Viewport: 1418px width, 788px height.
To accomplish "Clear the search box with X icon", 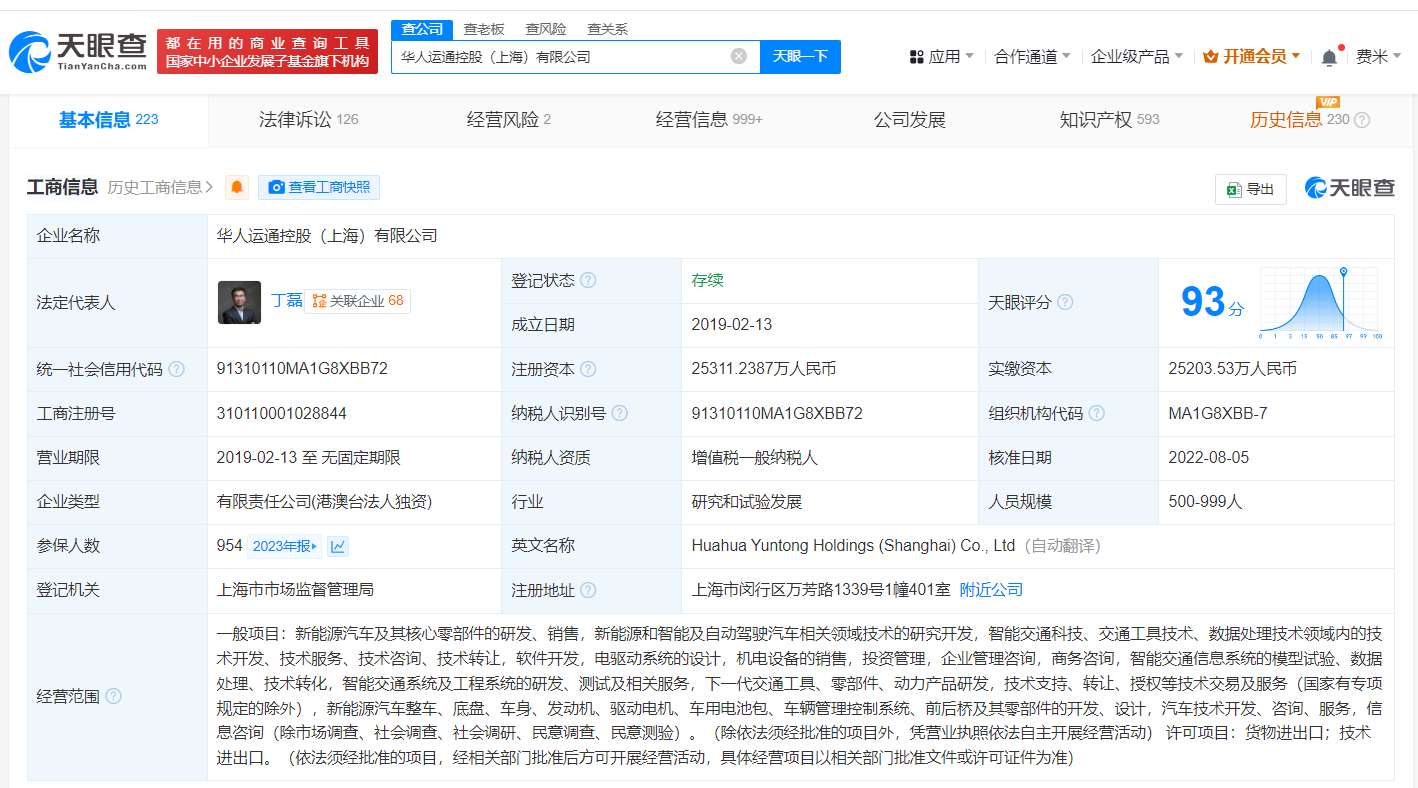I will click(738, 57).
